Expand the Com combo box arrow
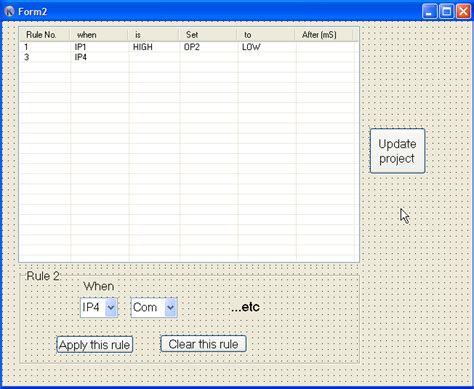This screenshot has width=474, height=389. 170,307
